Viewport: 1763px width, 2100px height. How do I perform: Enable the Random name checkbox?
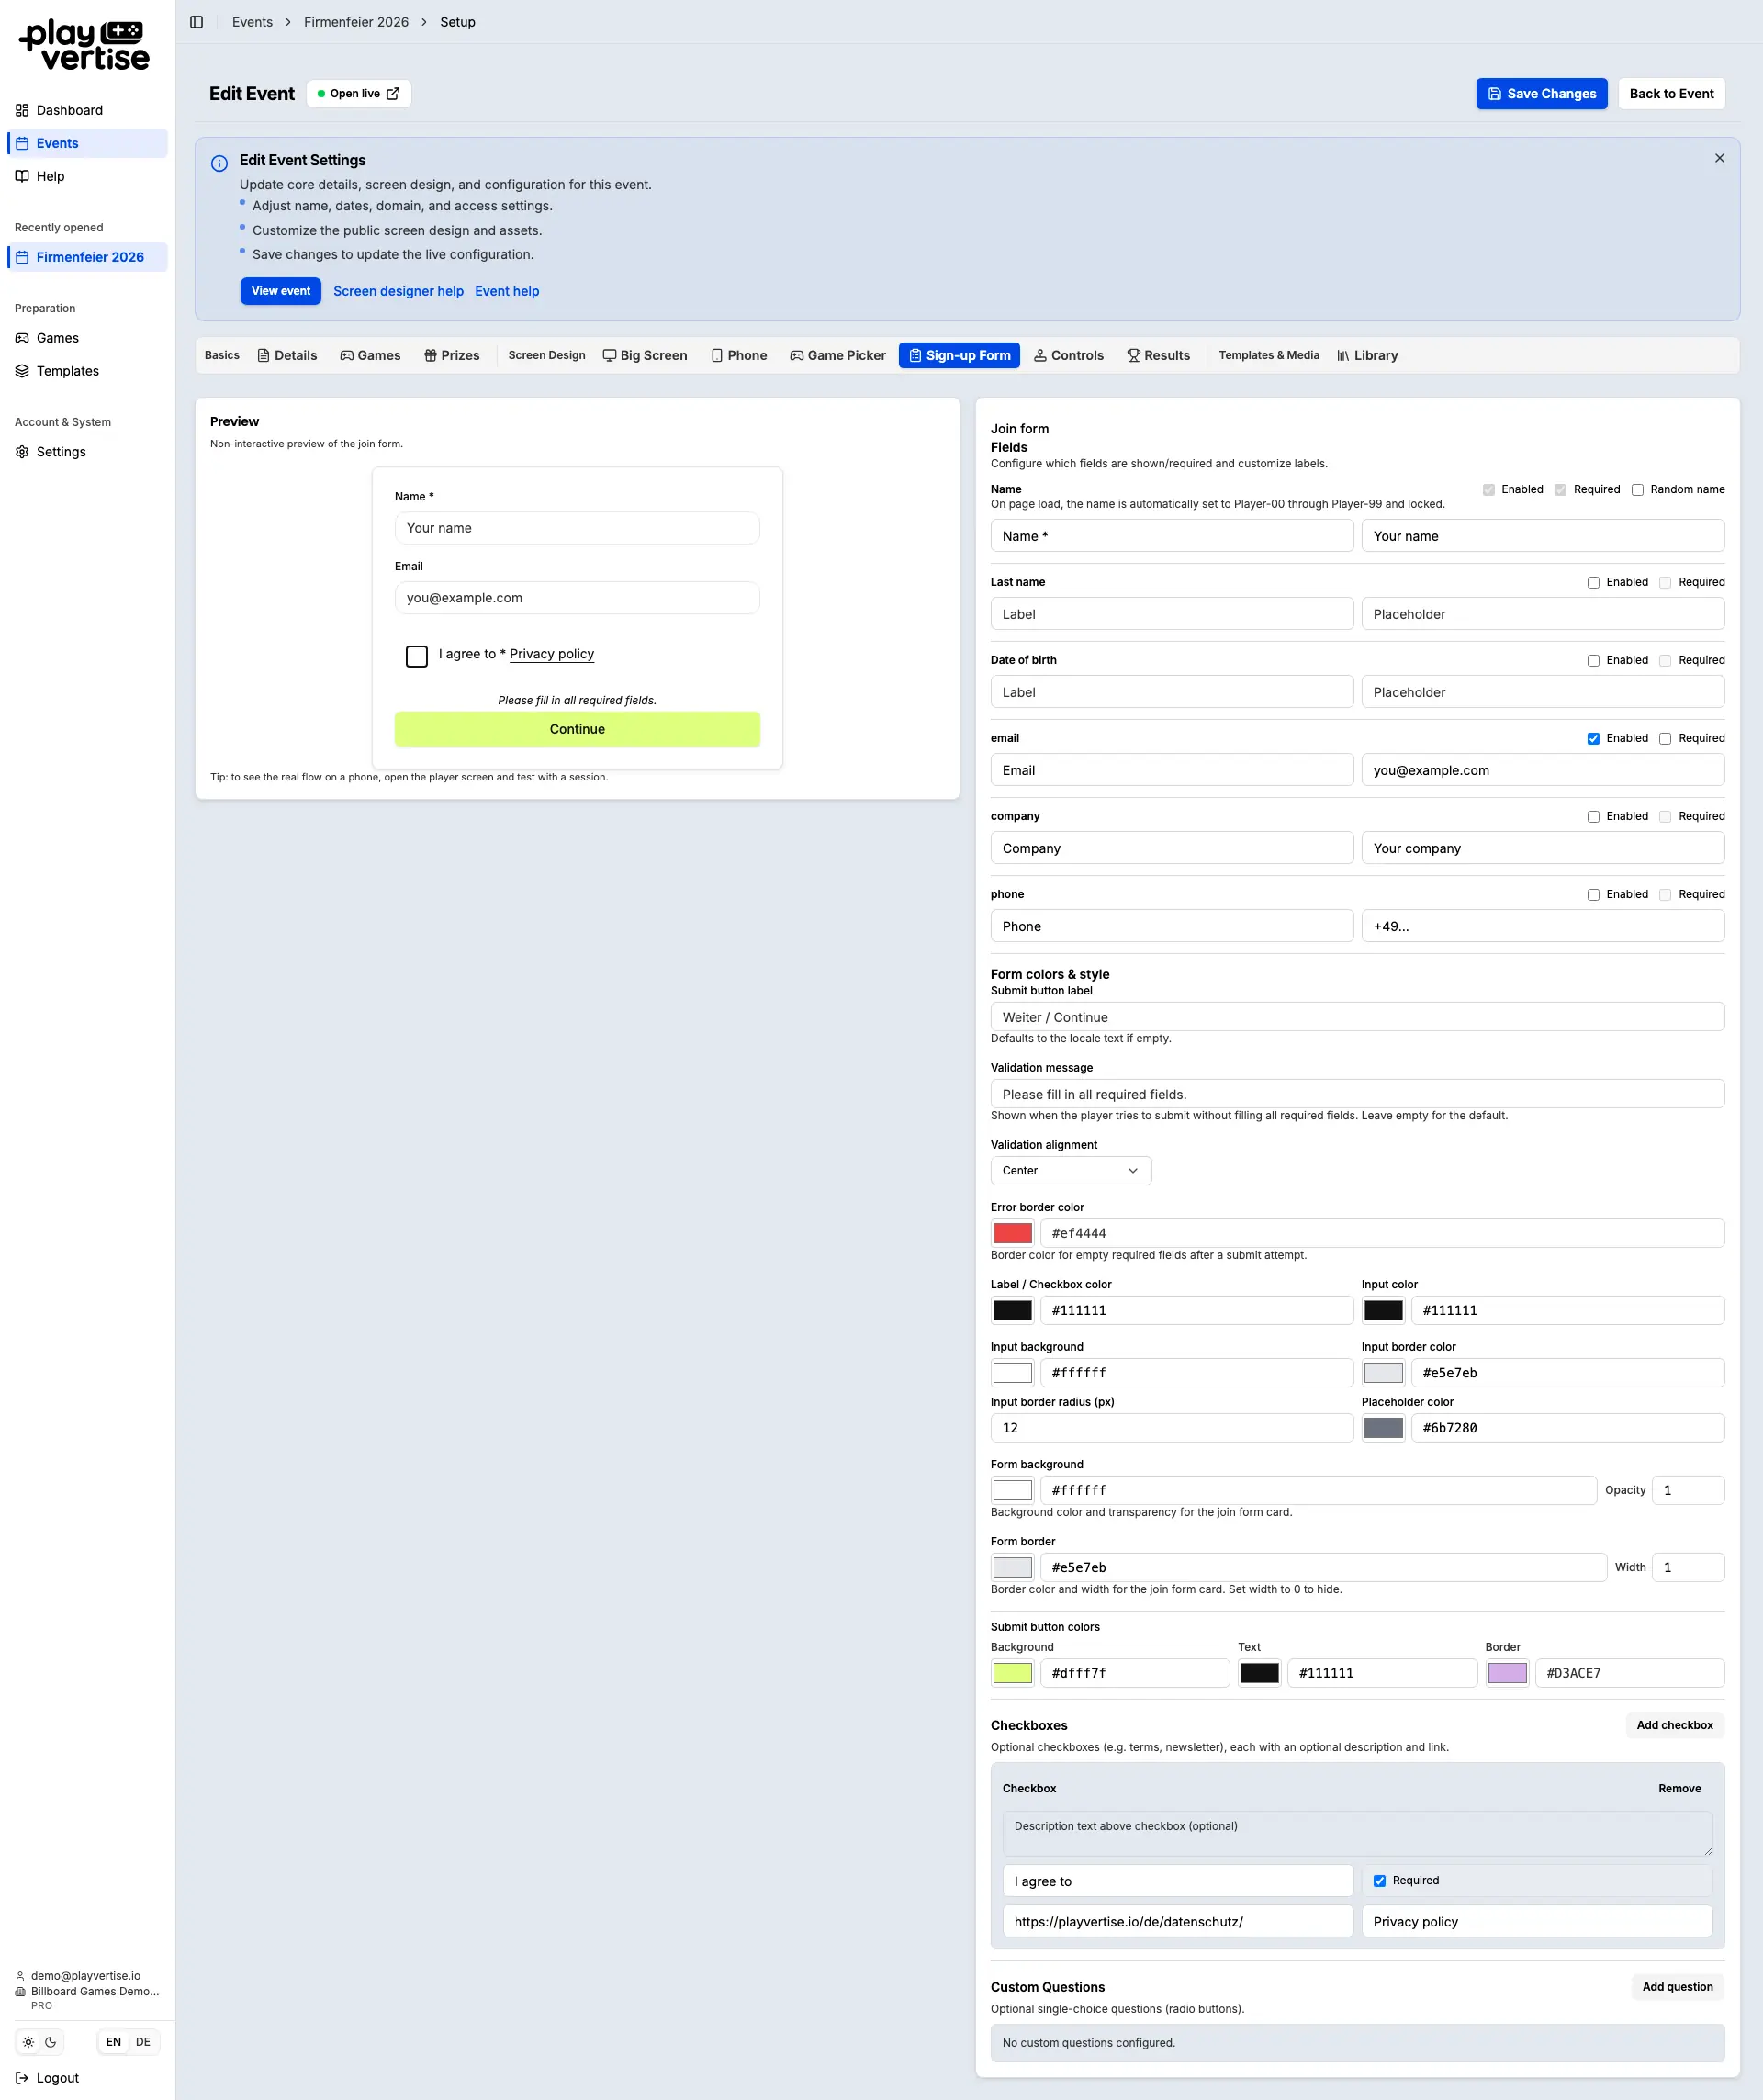point(1637,490)
